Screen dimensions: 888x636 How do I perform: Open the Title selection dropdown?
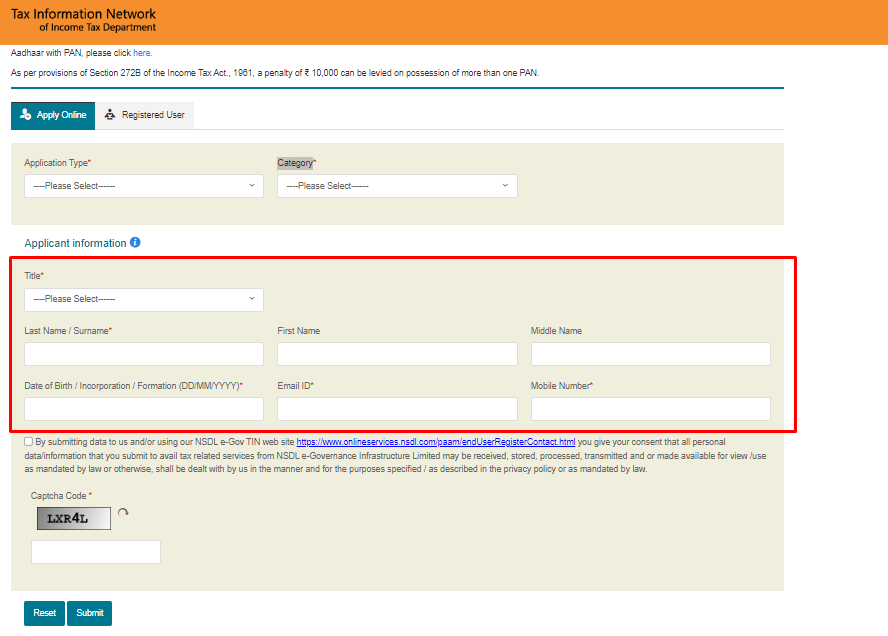[x=143, y=299]
